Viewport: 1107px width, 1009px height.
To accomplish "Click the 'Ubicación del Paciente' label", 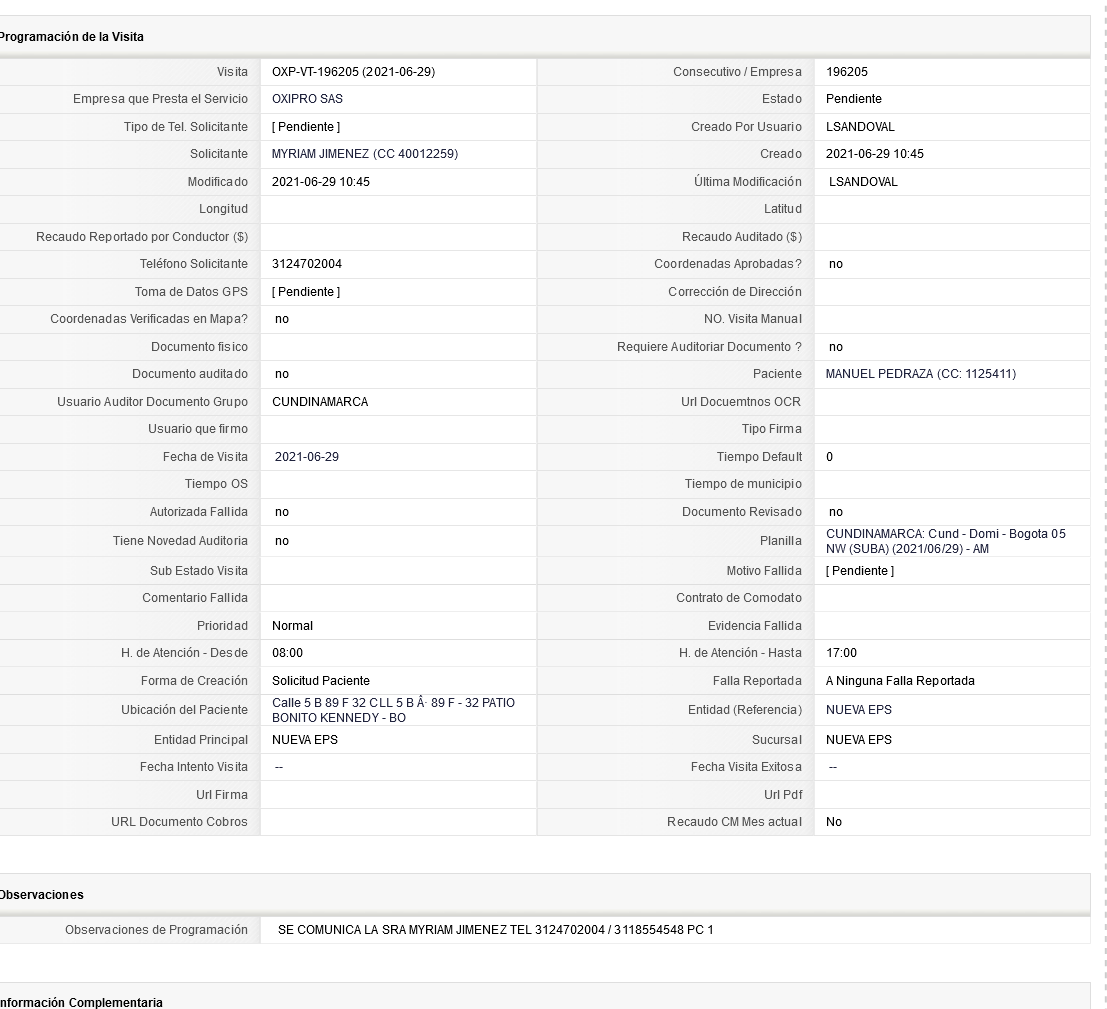I will [184, 710].
